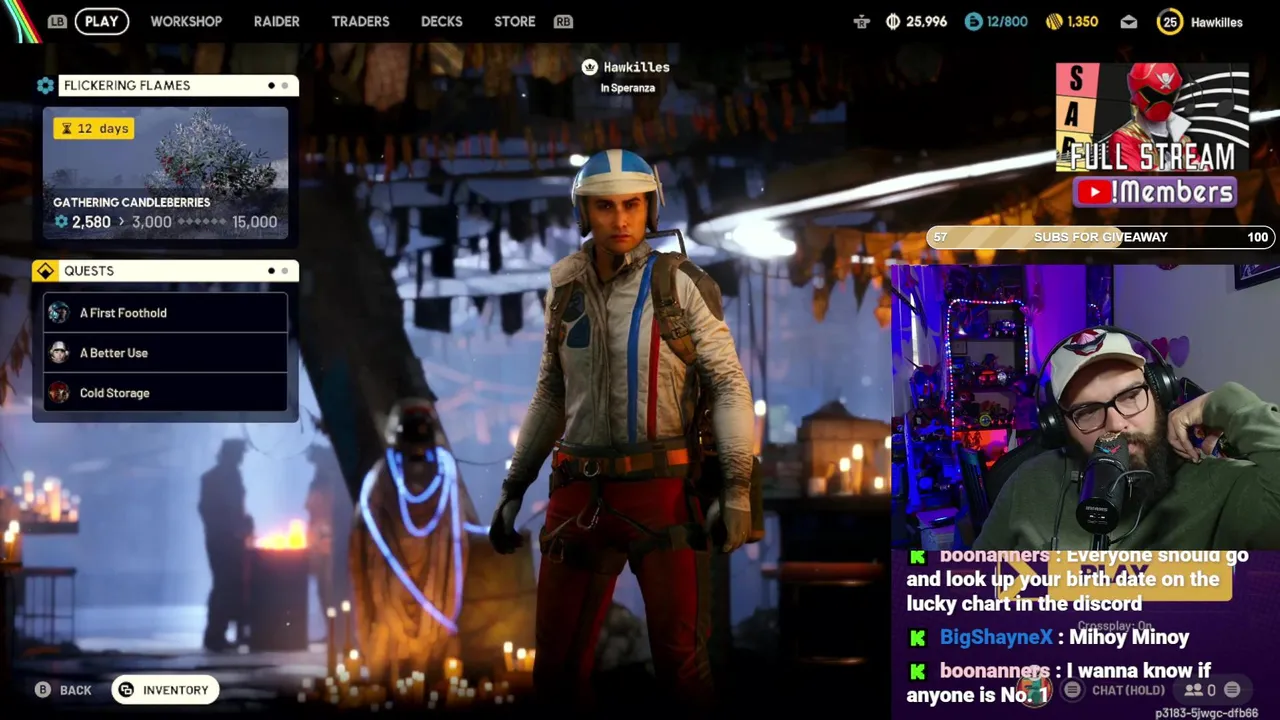1280x720 pixels.
Task: Click the 15,000 milestone value
Action: tap(254, 222)
